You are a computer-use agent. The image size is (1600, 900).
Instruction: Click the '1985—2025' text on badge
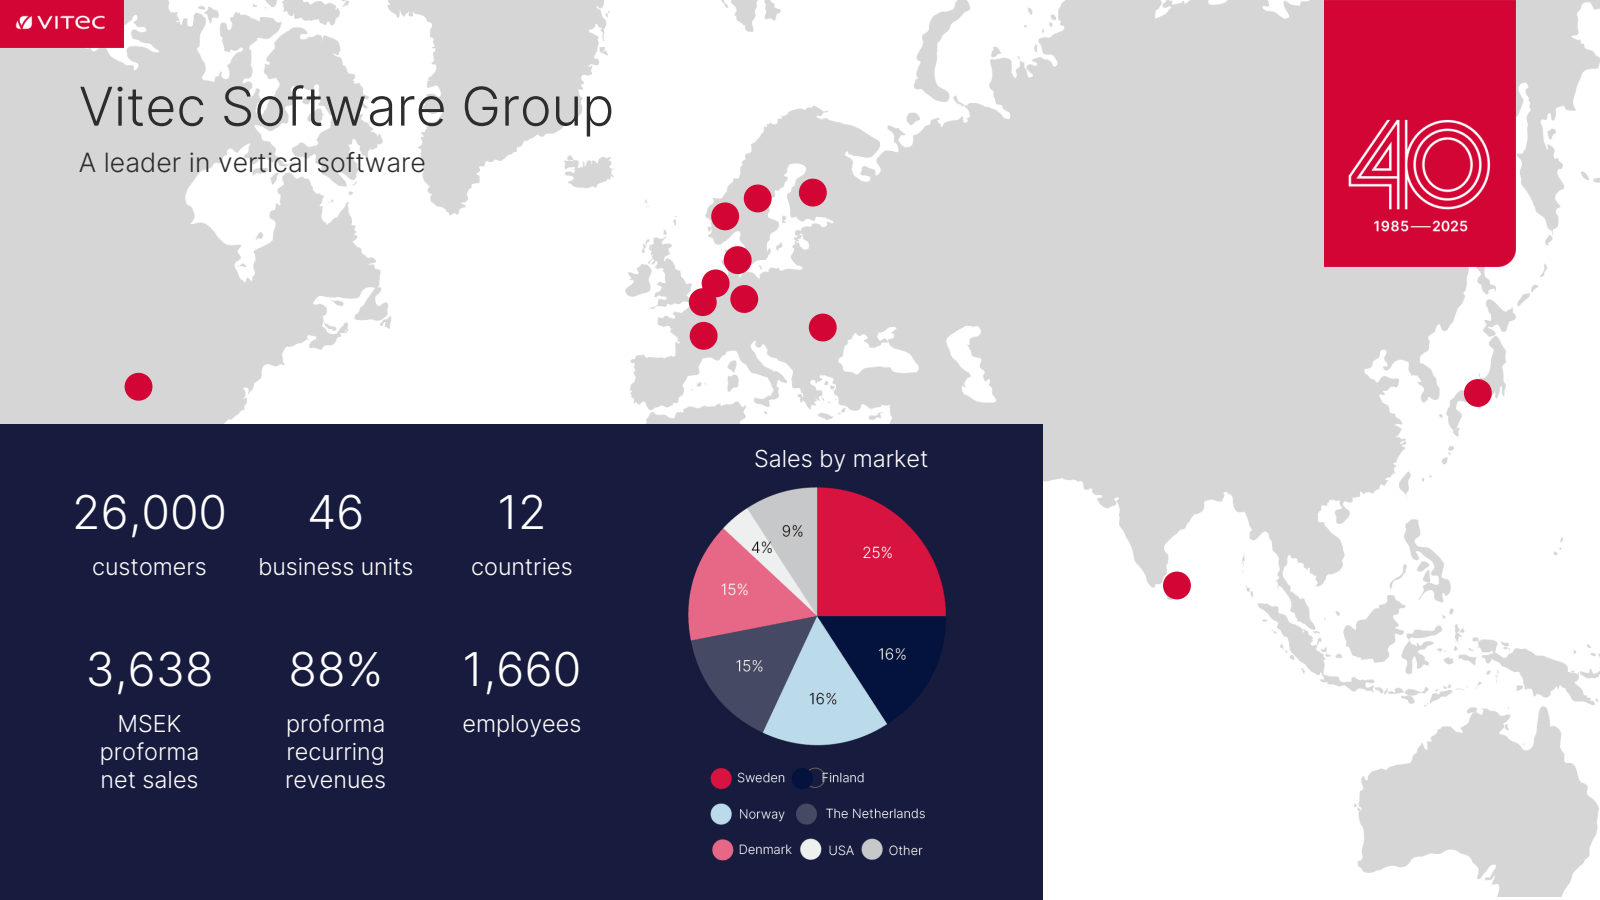point(1420,226)
